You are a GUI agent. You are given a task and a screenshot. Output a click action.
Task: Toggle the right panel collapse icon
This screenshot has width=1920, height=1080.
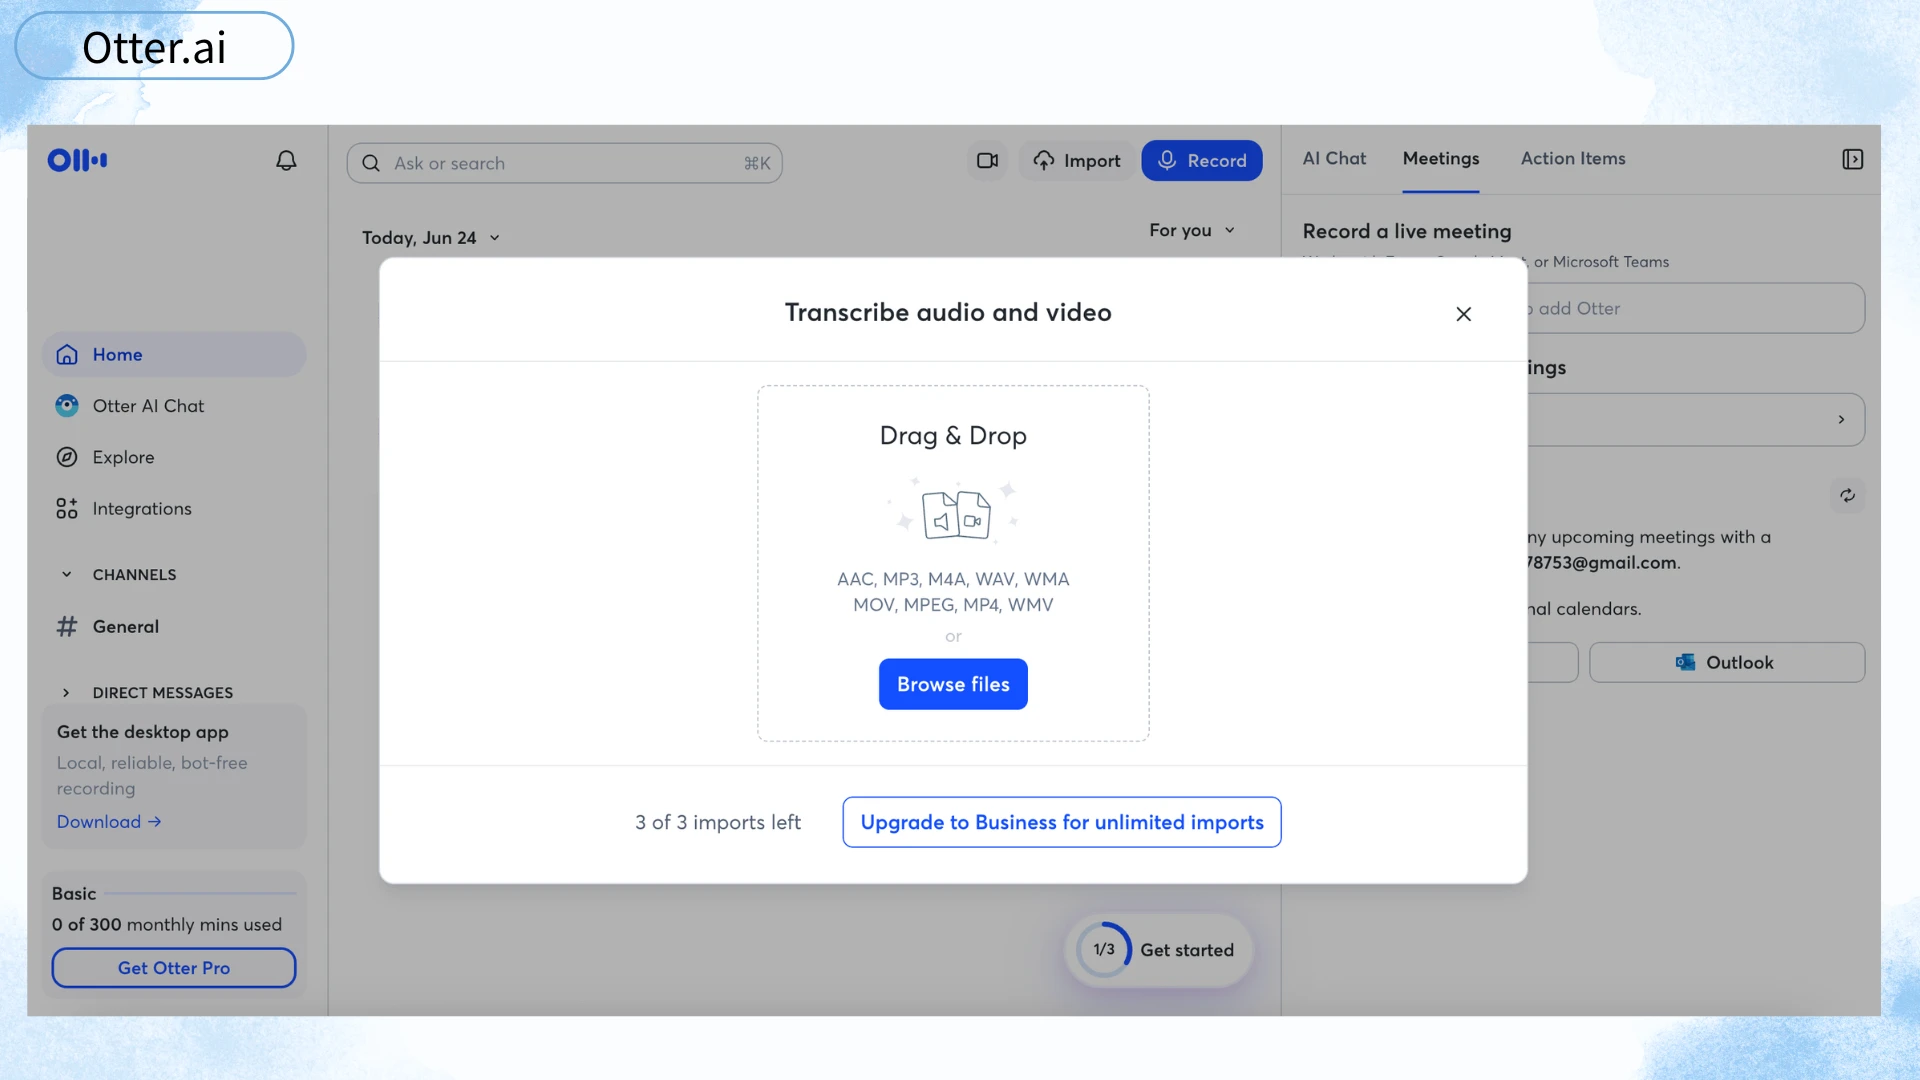[1852, 159]
